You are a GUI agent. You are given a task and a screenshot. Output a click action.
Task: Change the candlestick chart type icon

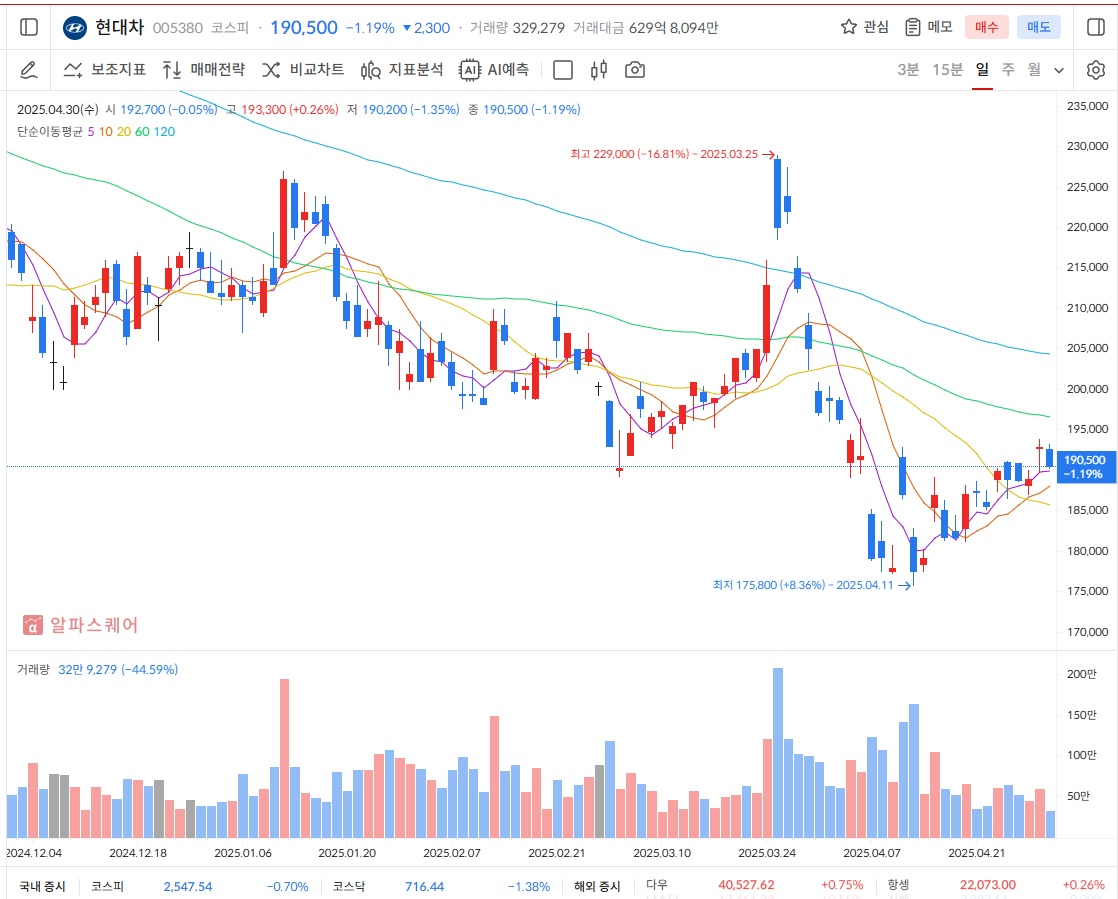[599, 70]
